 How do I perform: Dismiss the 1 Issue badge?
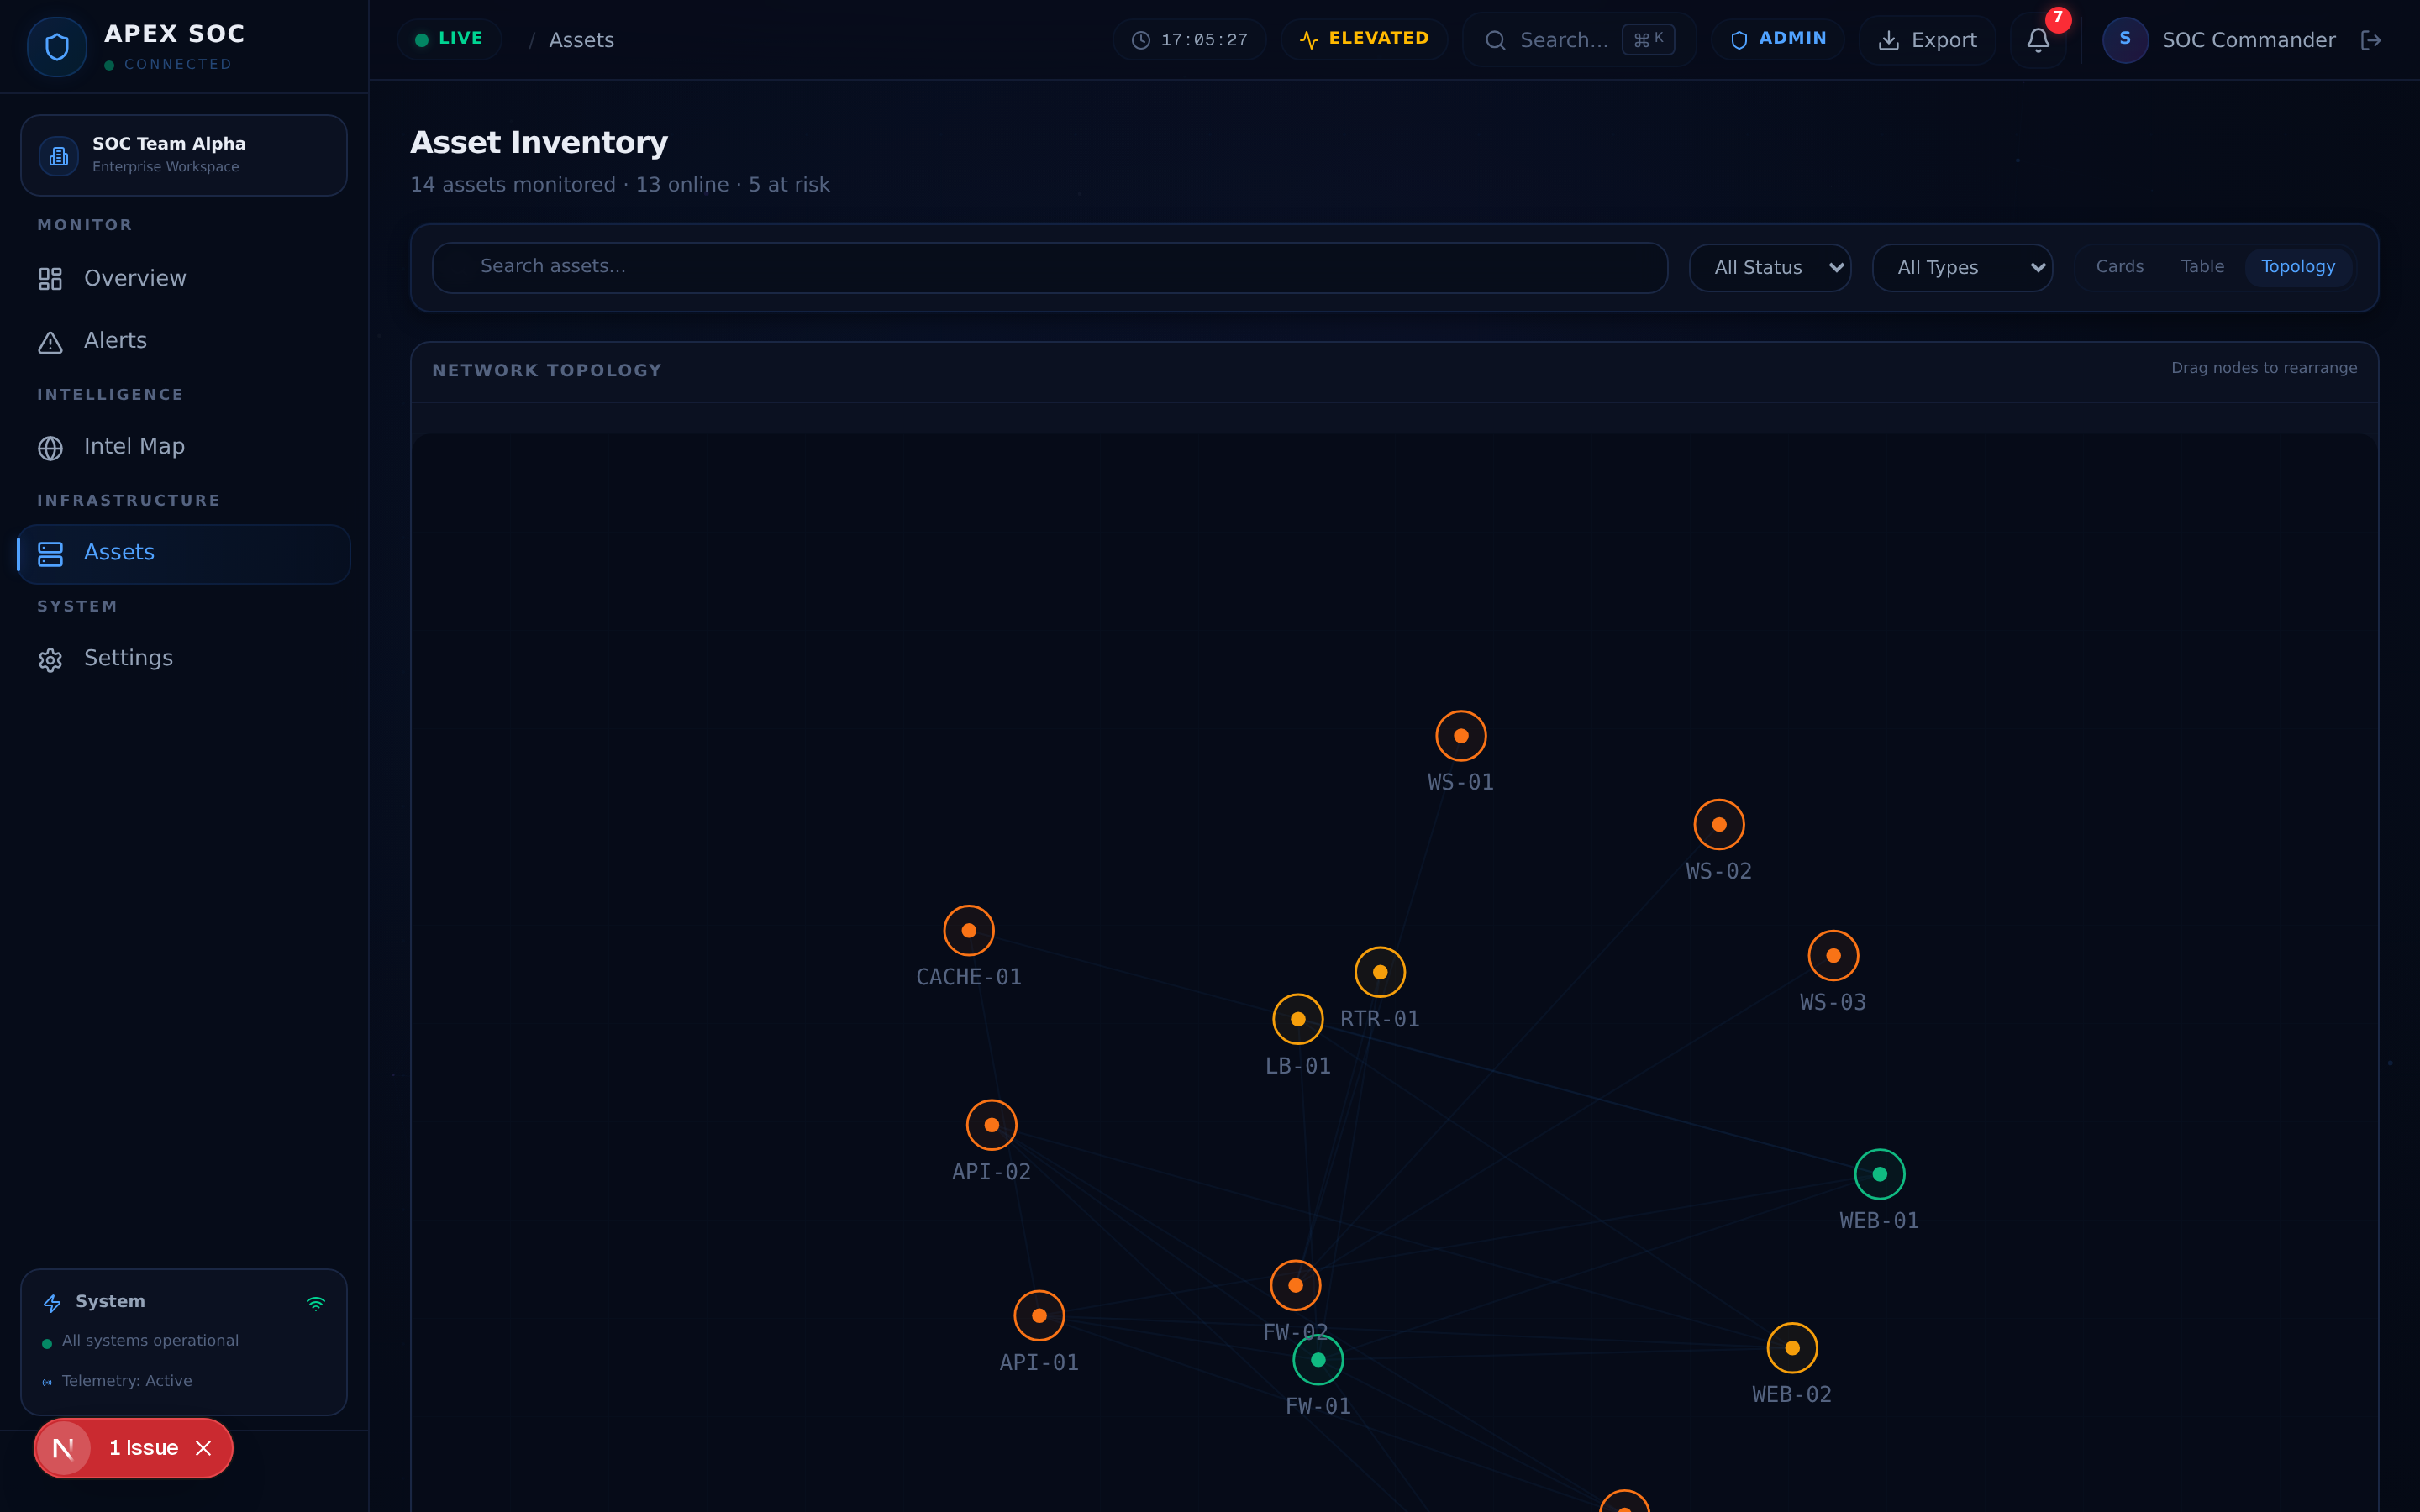coord(204,1448)
